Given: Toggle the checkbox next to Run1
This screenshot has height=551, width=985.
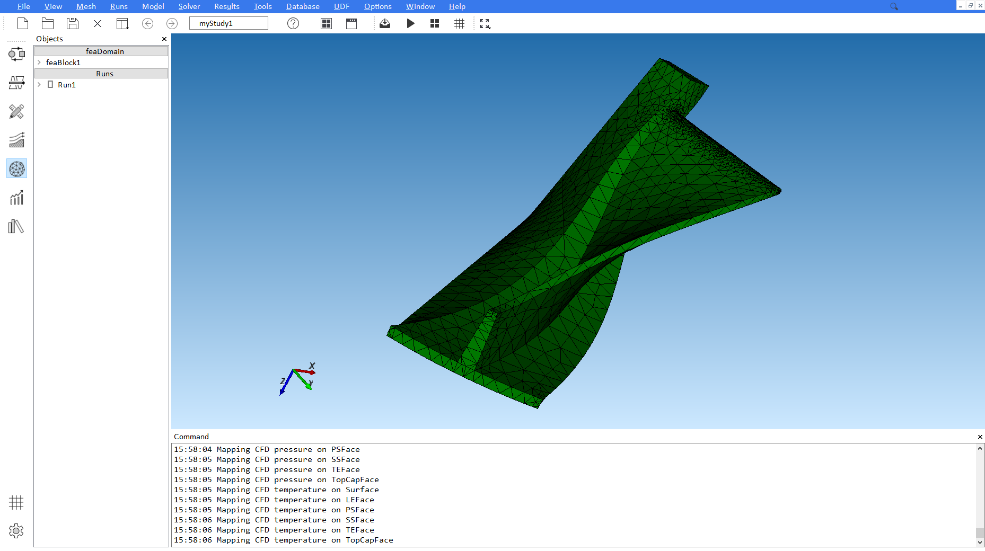Looking at the screenshot, I should pyautogui.click(x=51, y=84).
